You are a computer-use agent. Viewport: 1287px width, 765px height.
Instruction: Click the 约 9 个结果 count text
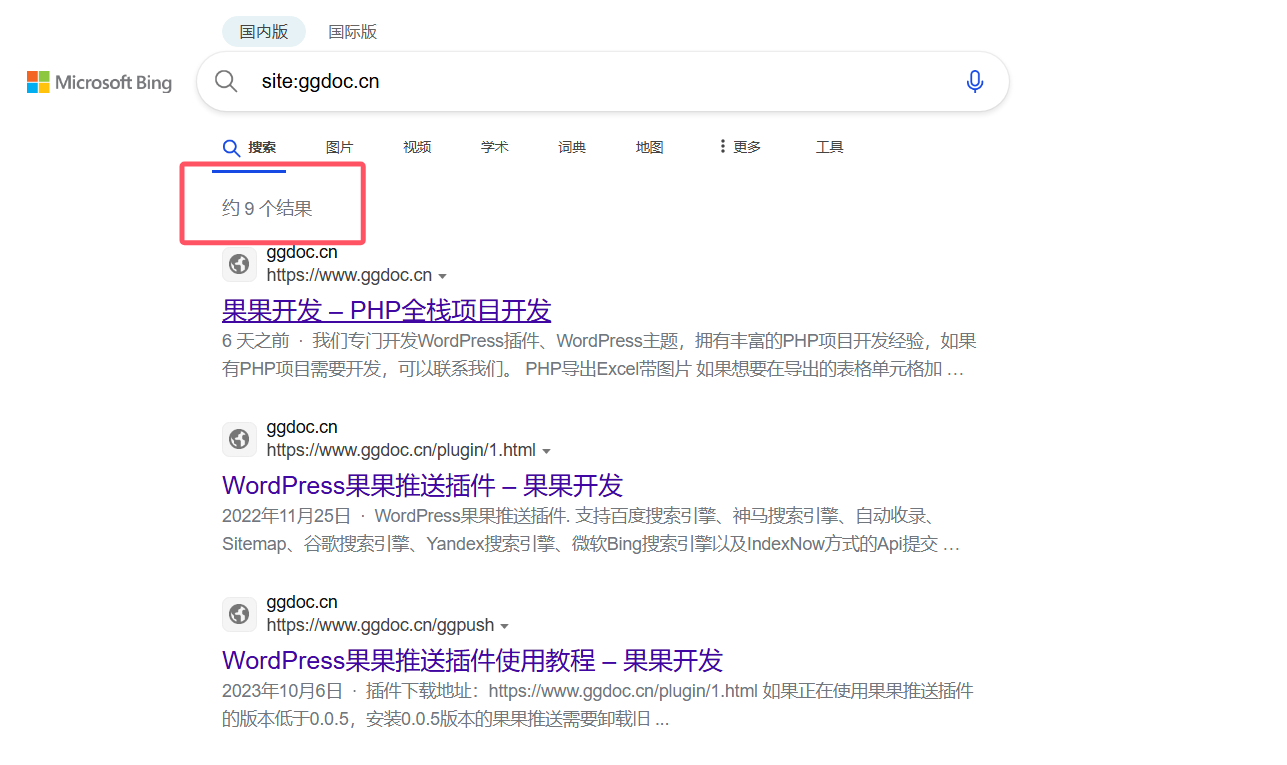(x=267, y=208)
